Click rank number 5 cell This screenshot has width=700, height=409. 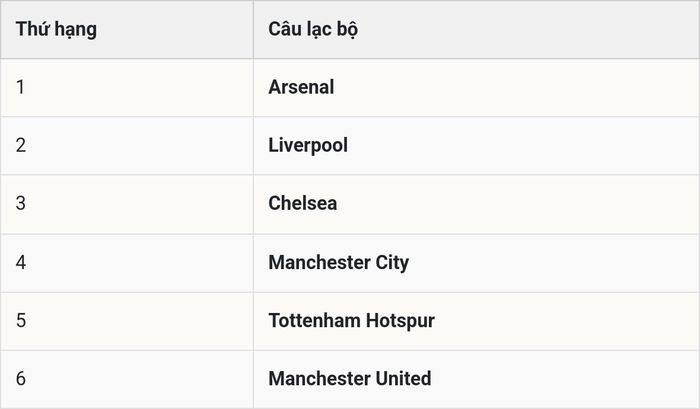coord(127,321)
